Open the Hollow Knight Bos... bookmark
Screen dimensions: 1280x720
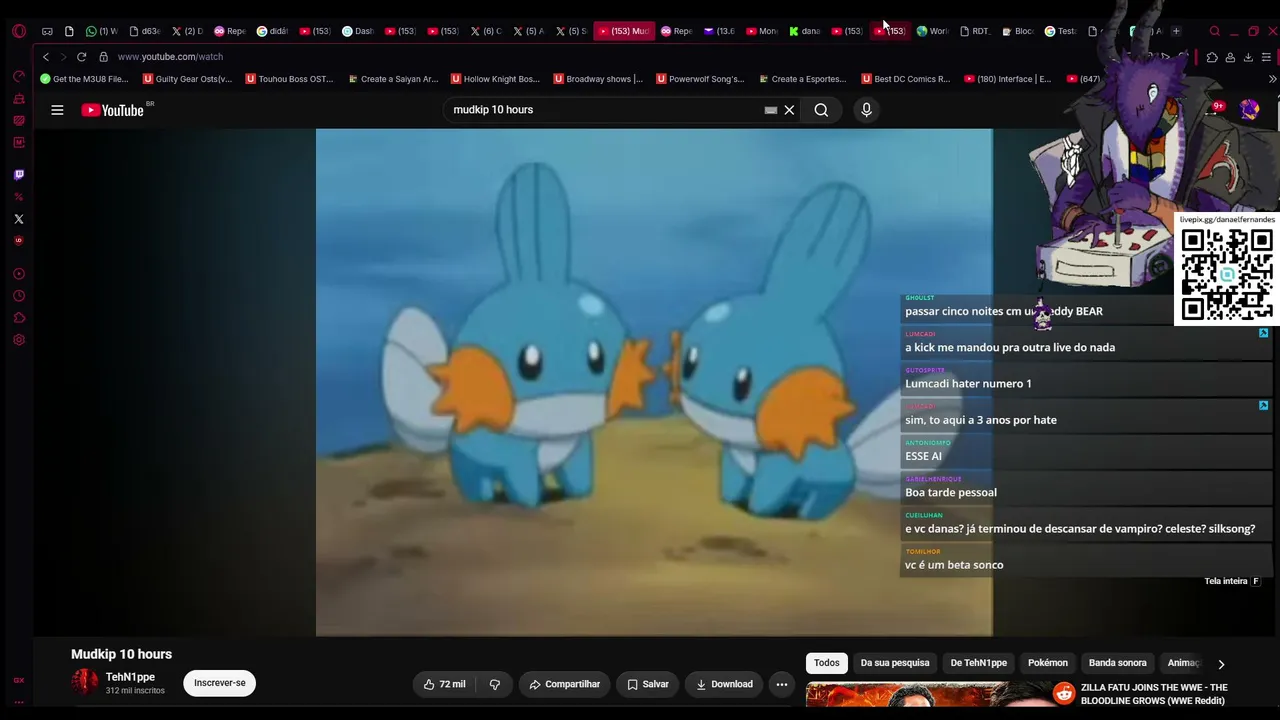pyautogui.click(x=495, y=79)
